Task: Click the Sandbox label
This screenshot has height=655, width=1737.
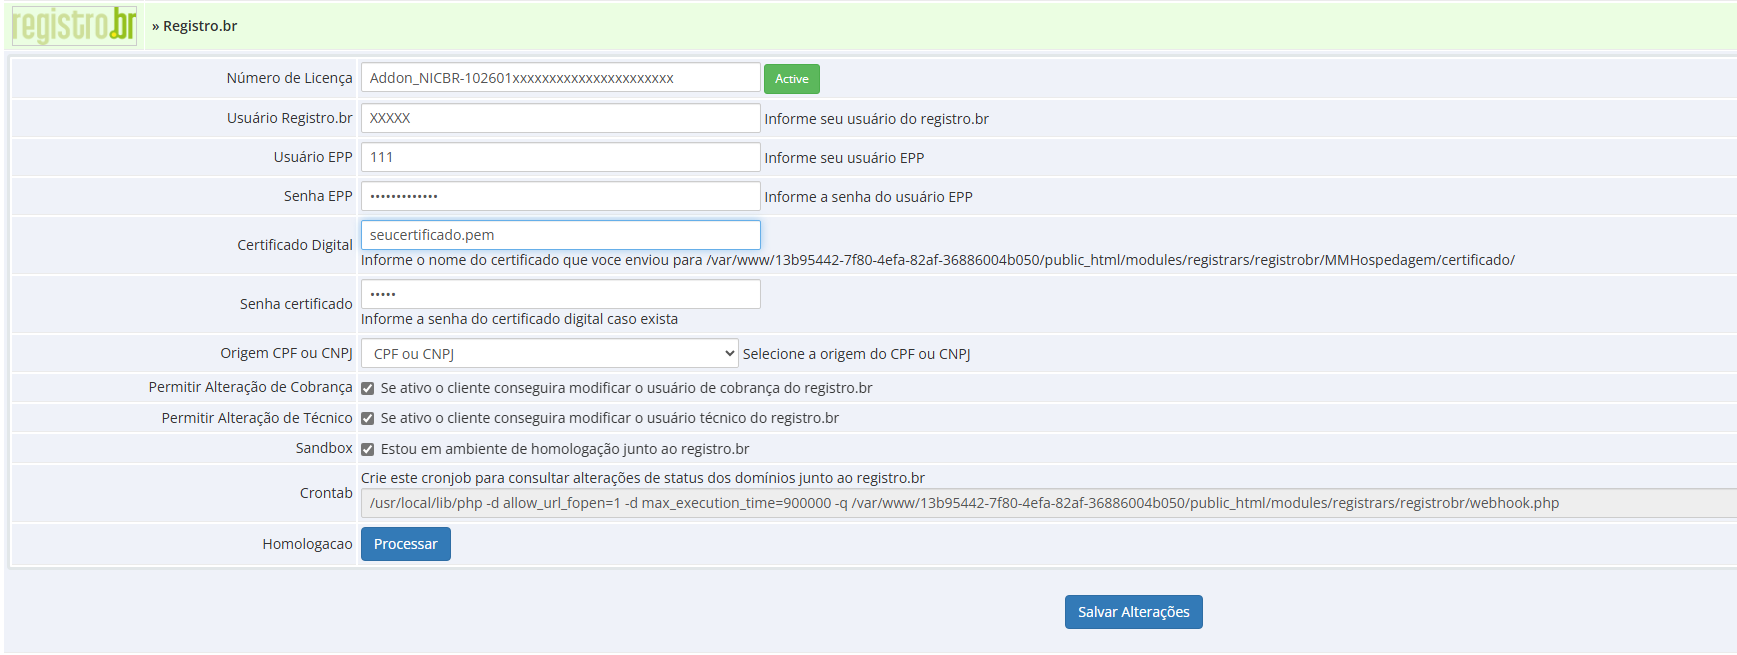Action: [324, 448]
